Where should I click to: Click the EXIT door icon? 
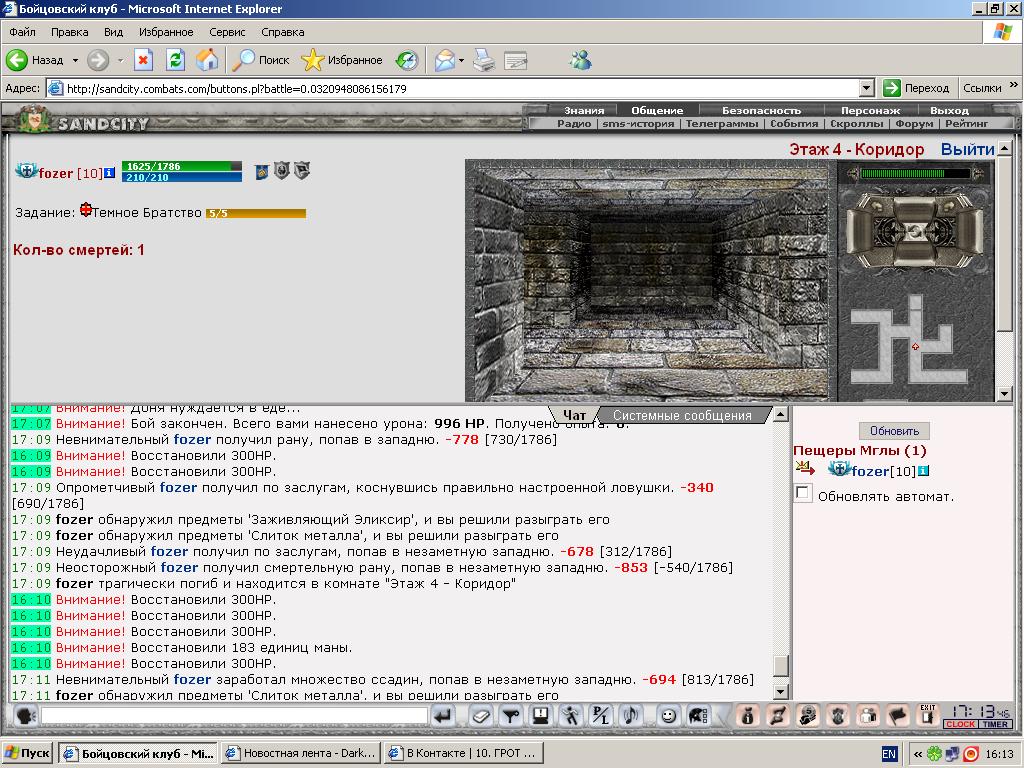pos(928,714)
